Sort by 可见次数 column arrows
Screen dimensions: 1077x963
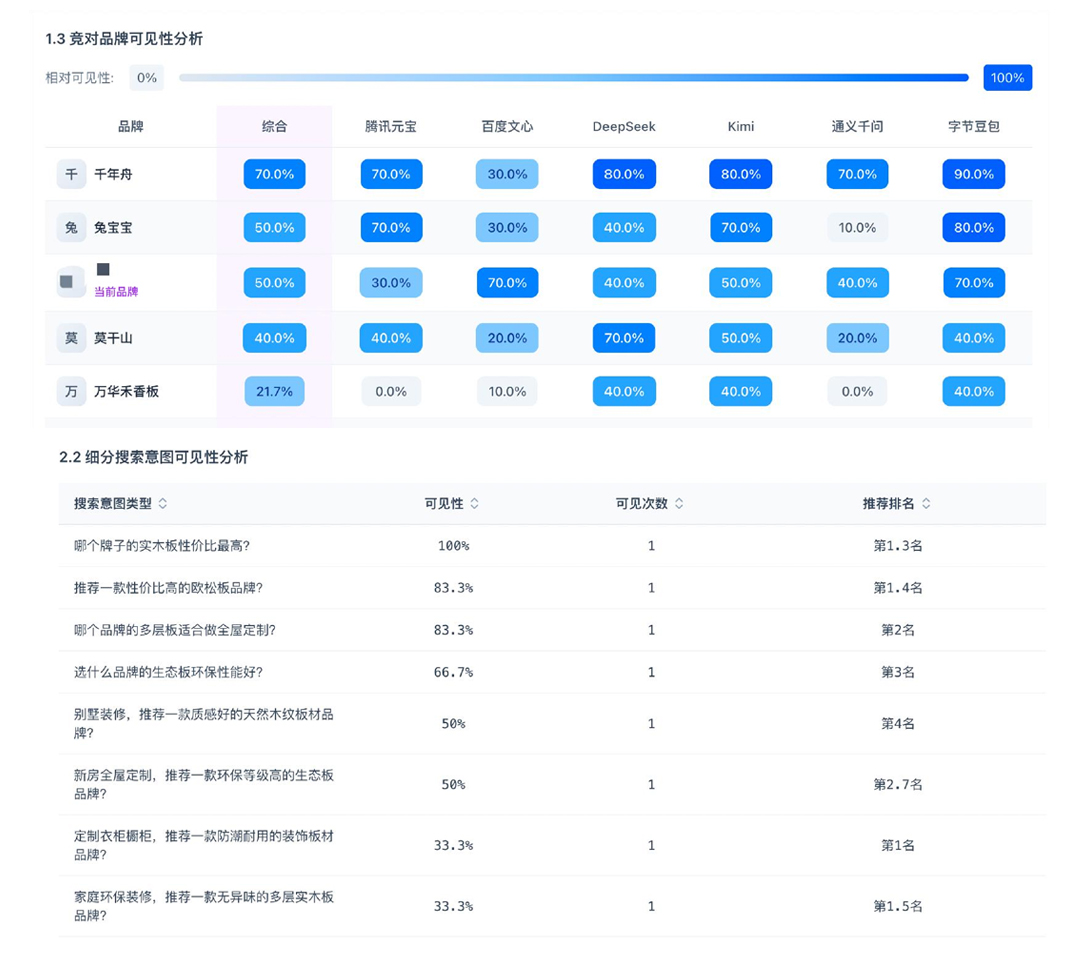(679, 503)
